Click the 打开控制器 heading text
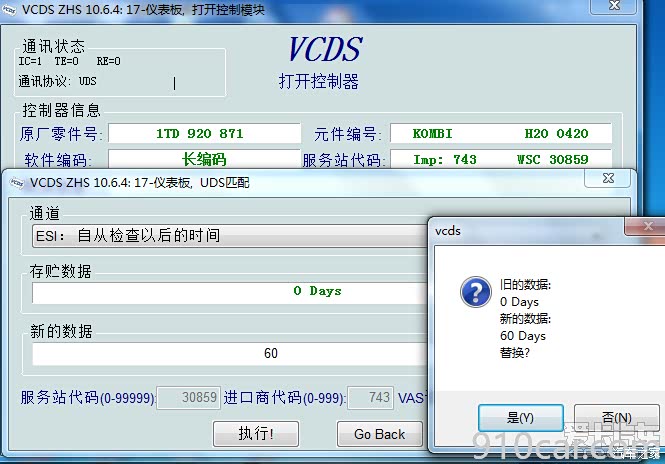 [x=319, y=81]
